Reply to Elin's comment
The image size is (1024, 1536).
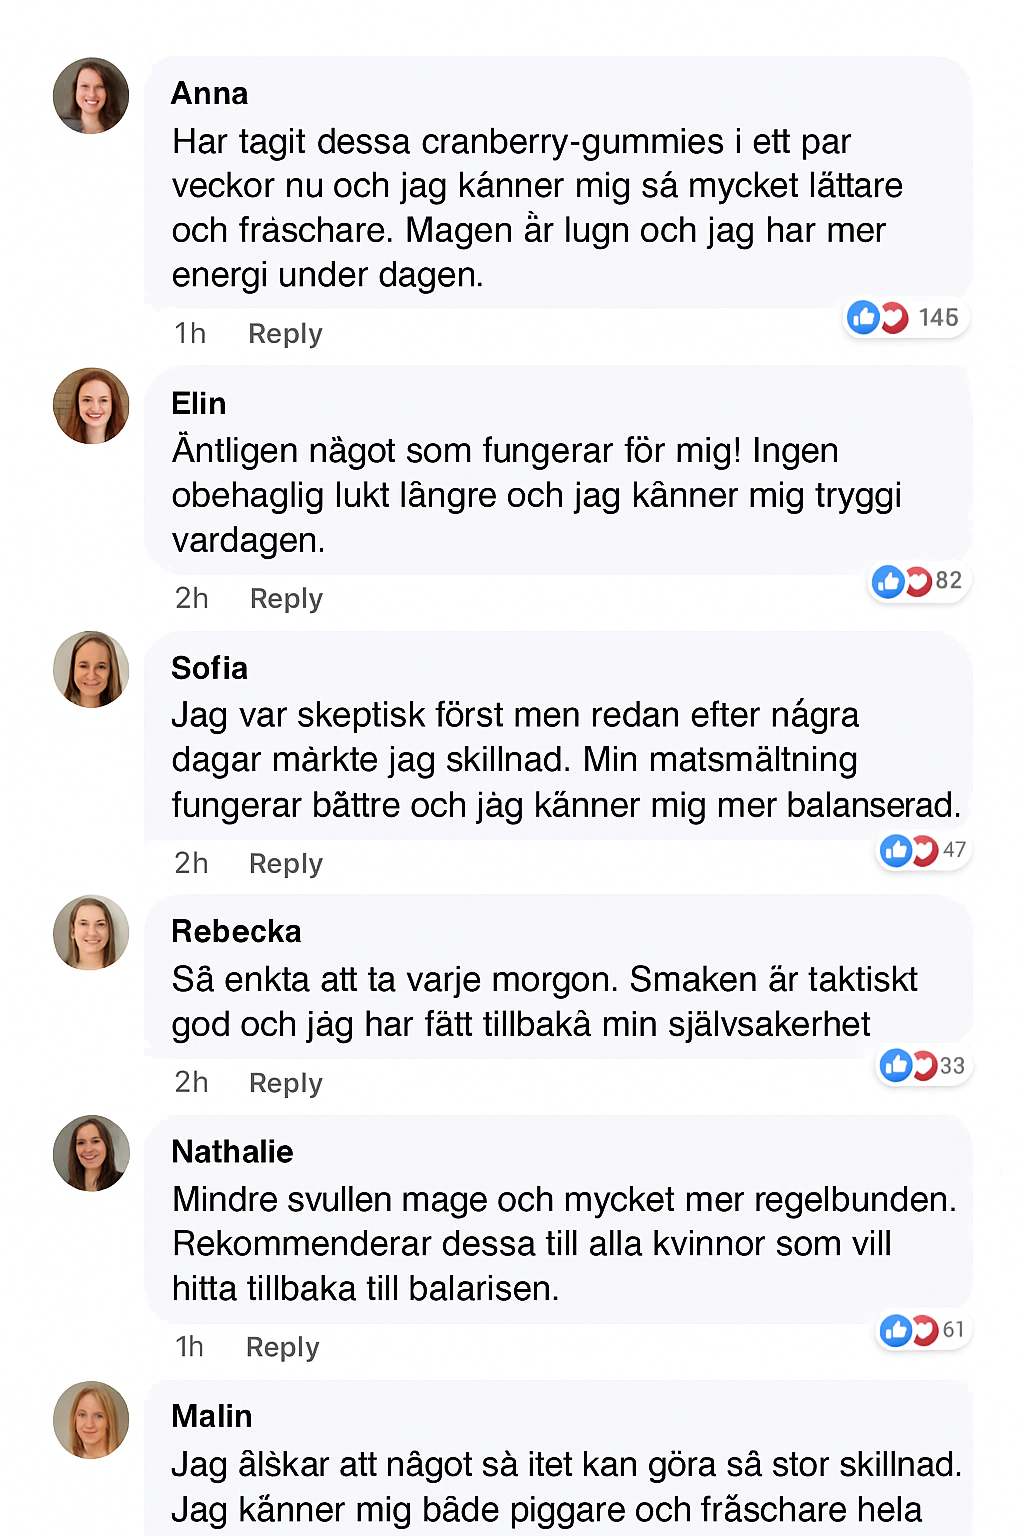286,599
